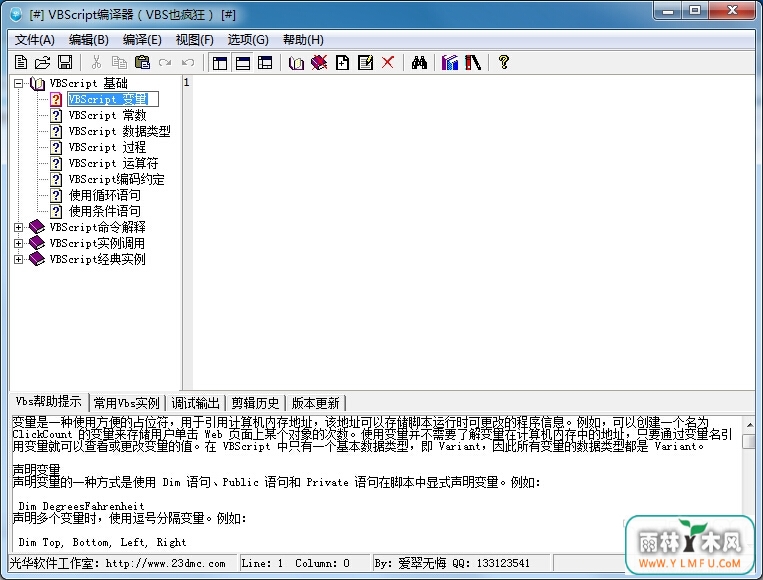The width and height of the screenshot is (763, 580).
Task: Click the question icon beside VBScript 常数
Action: (x=56, y=115)
